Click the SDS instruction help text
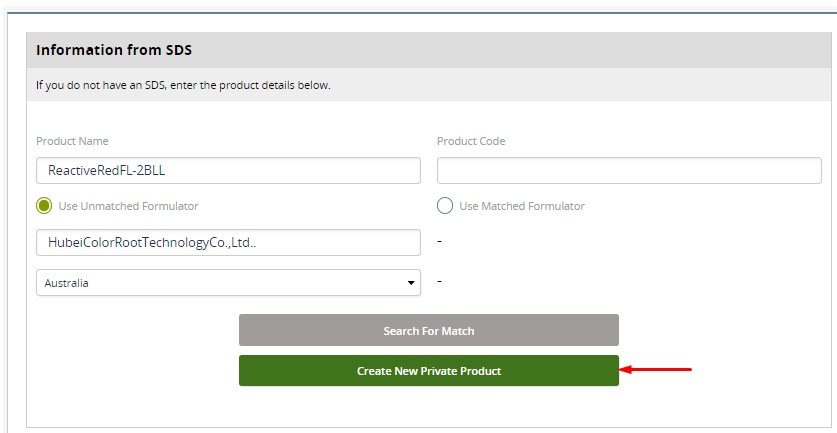 [x=183, y=85]
